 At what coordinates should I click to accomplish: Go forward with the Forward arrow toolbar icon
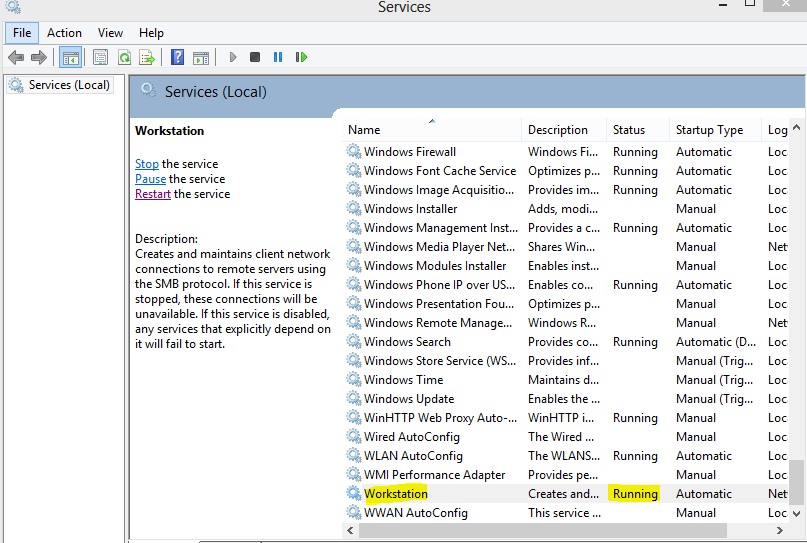(x=39, y=57)
